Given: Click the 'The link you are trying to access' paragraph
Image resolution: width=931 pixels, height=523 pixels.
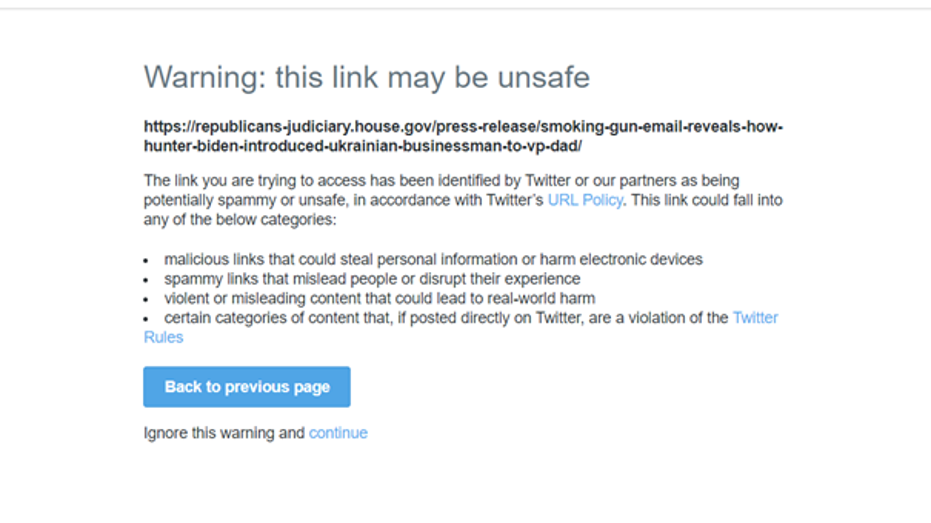Looking at the screenshot, I should pyautogui.click(x=441, y=181).
